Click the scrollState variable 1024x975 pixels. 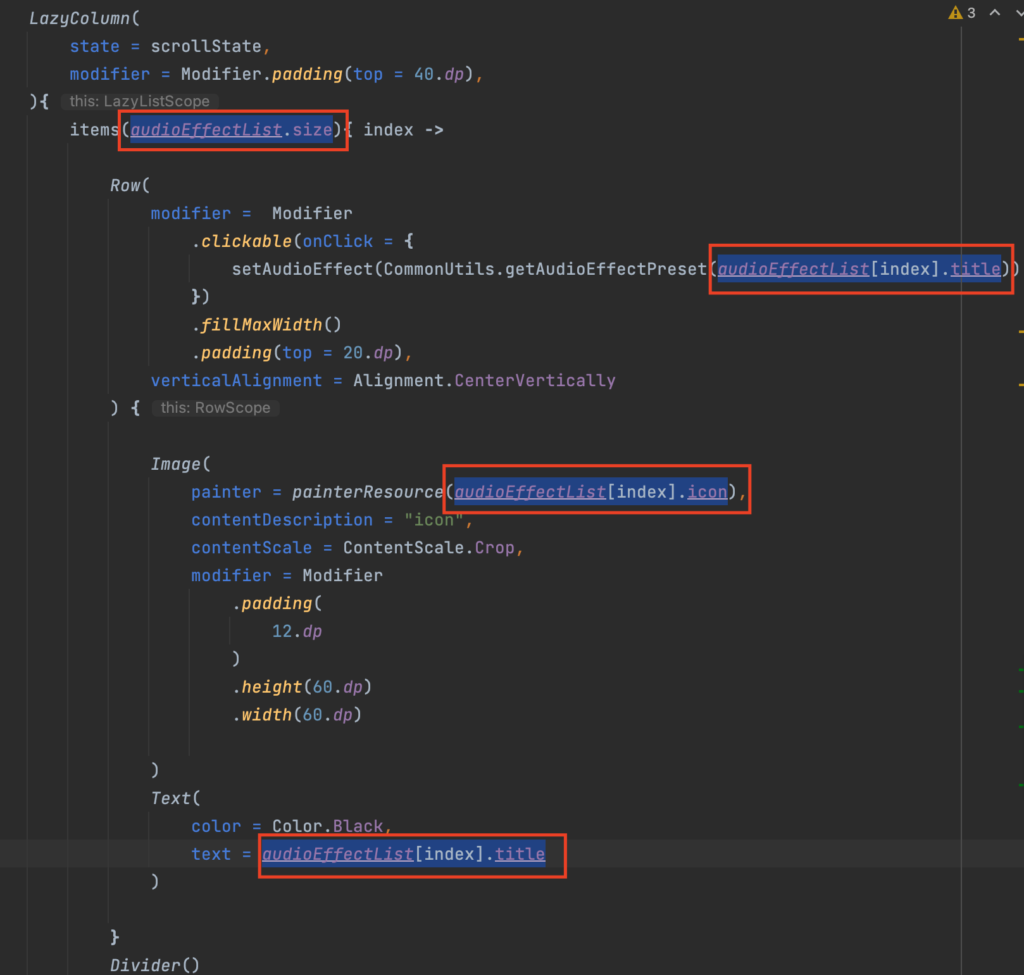tap(216, 46)
